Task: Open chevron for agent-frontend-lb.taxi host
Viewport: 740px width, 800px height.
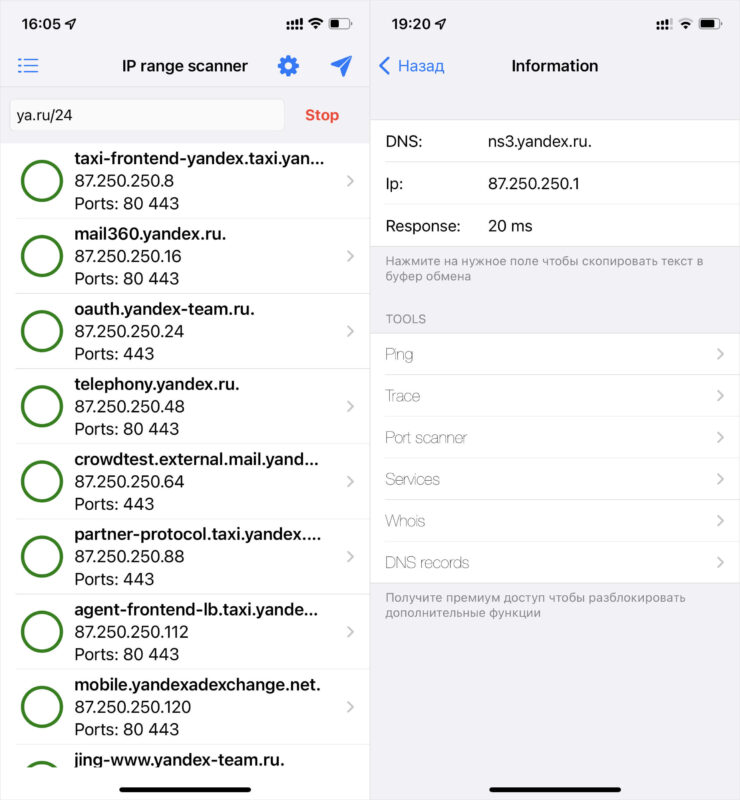Action: point(350,632)
